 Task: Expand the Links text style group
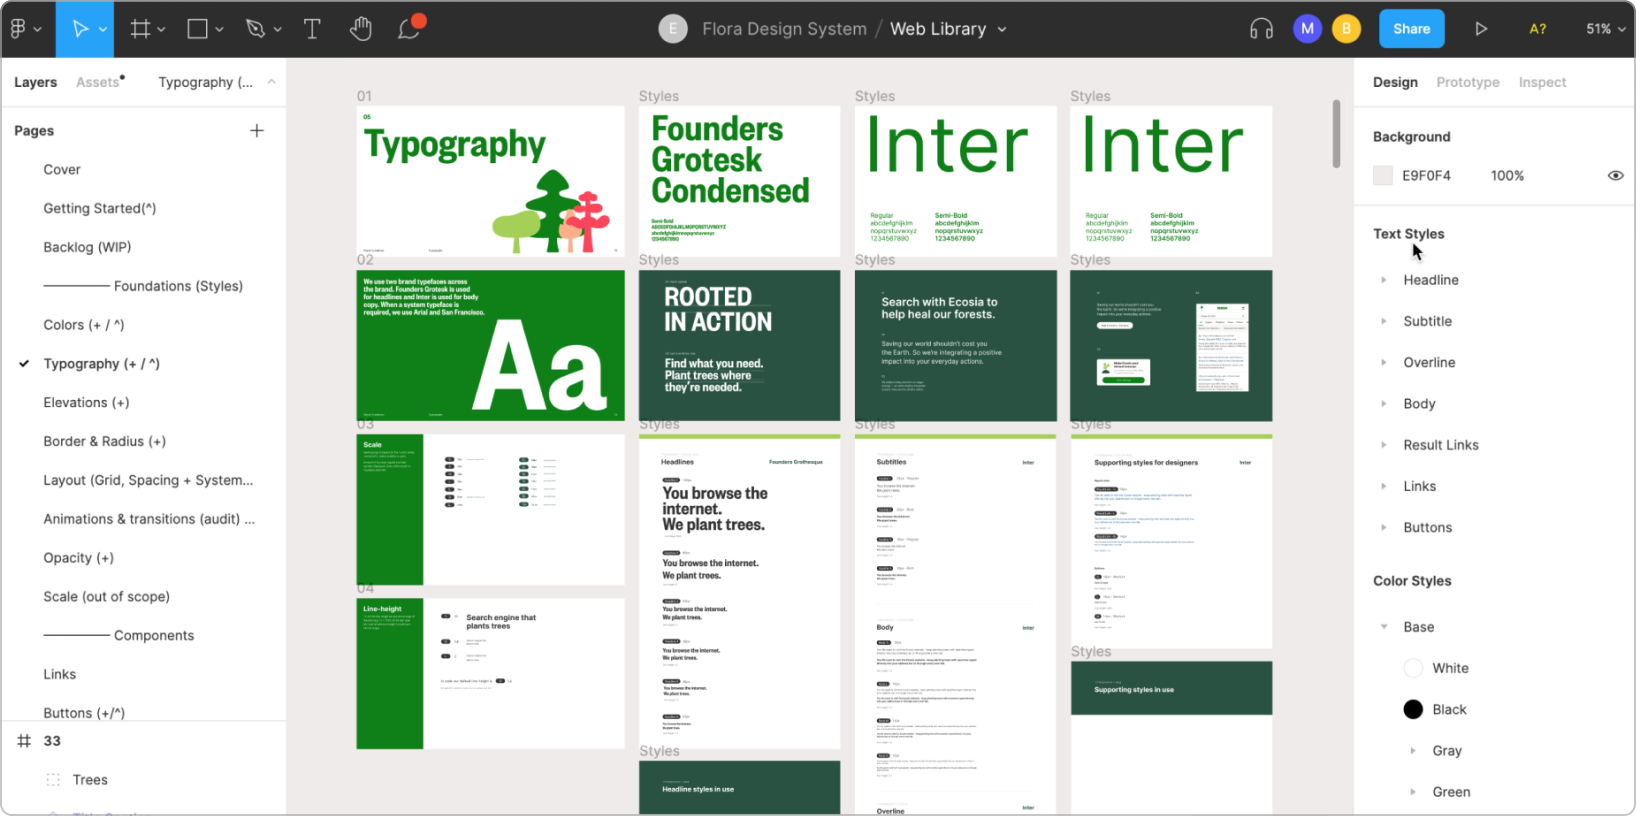(x=1384, y=486)
